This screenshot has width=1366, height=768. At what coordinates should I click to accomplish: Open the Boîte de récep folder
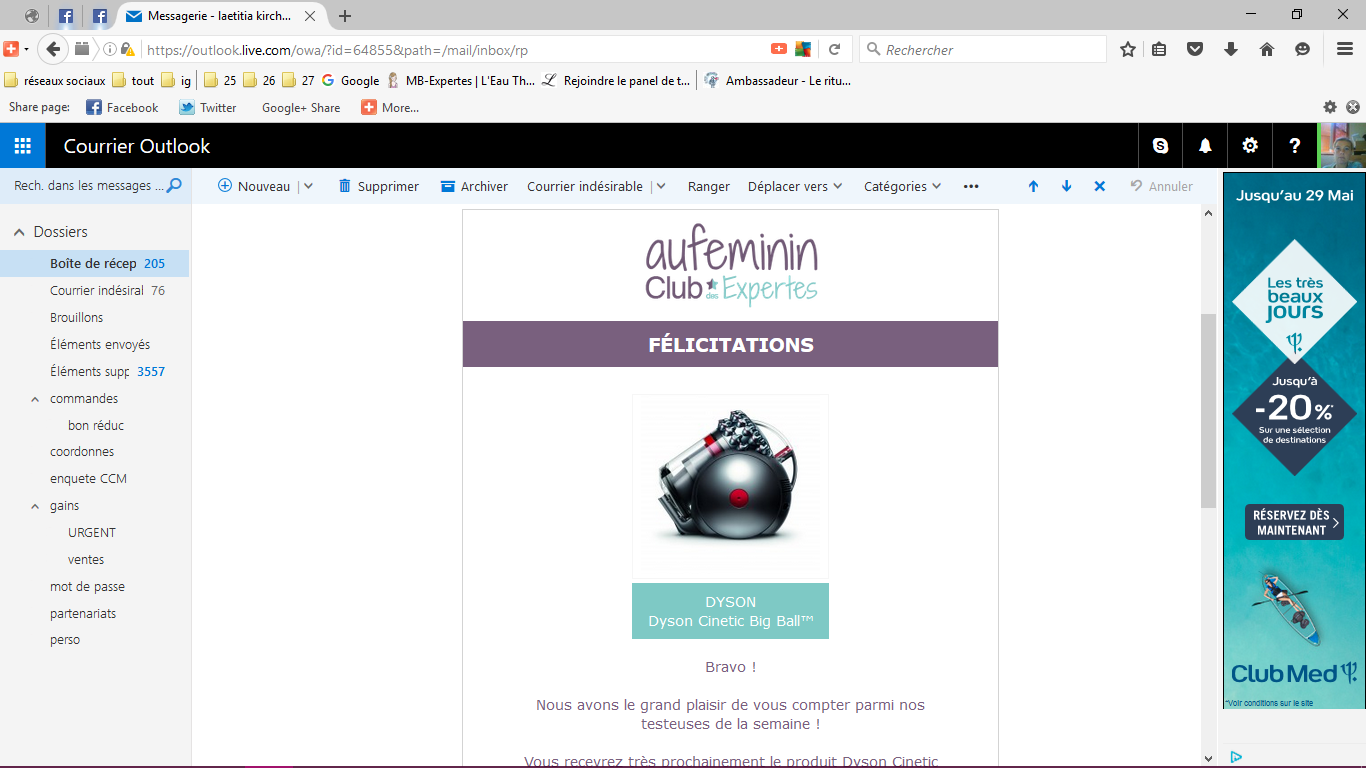pos(94,264)
